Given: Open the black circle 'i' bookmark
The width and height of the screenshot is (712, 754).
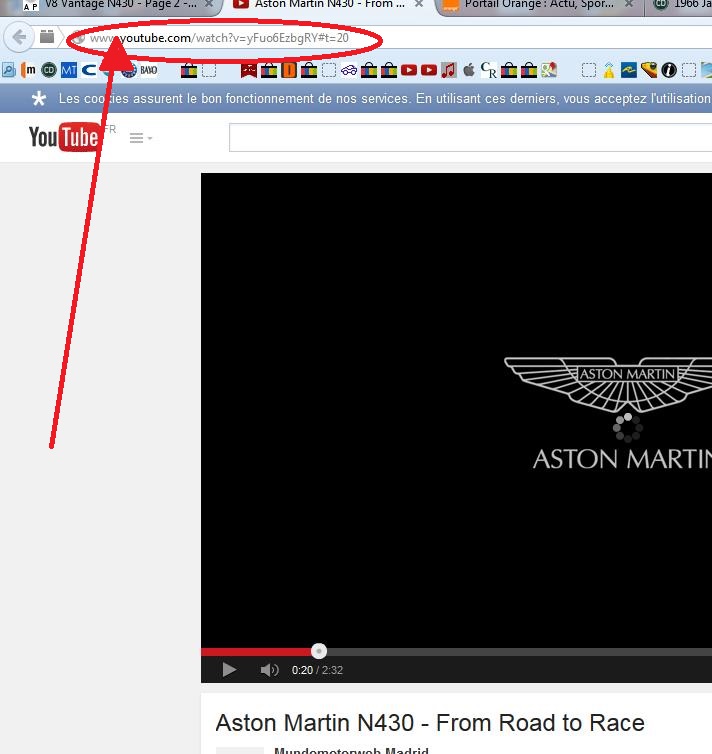Looking at the screenshot, I should click(x=669, y=70).
